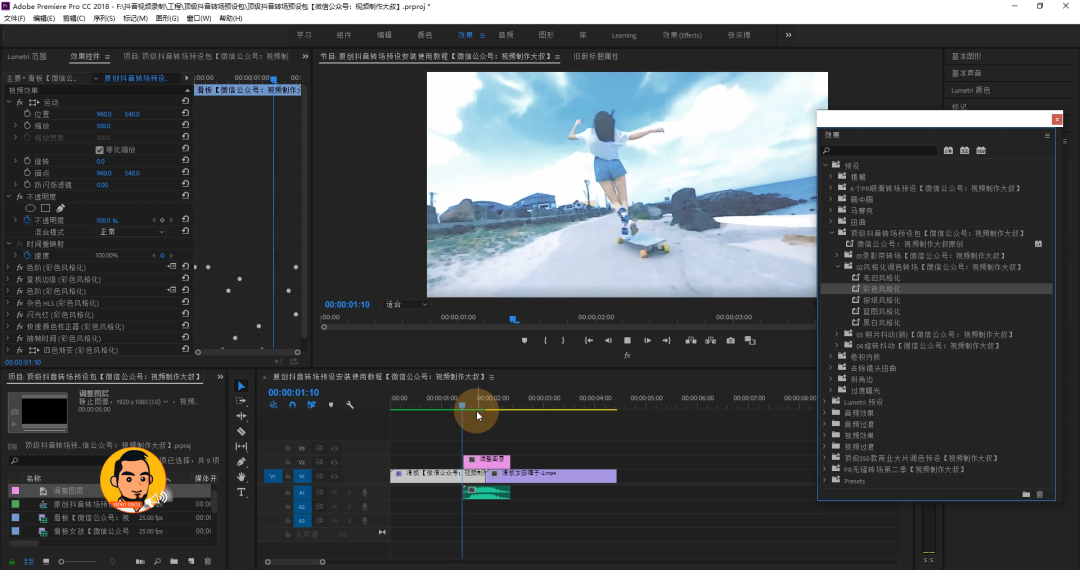Filter by YUV effects icon

[982, 150]
